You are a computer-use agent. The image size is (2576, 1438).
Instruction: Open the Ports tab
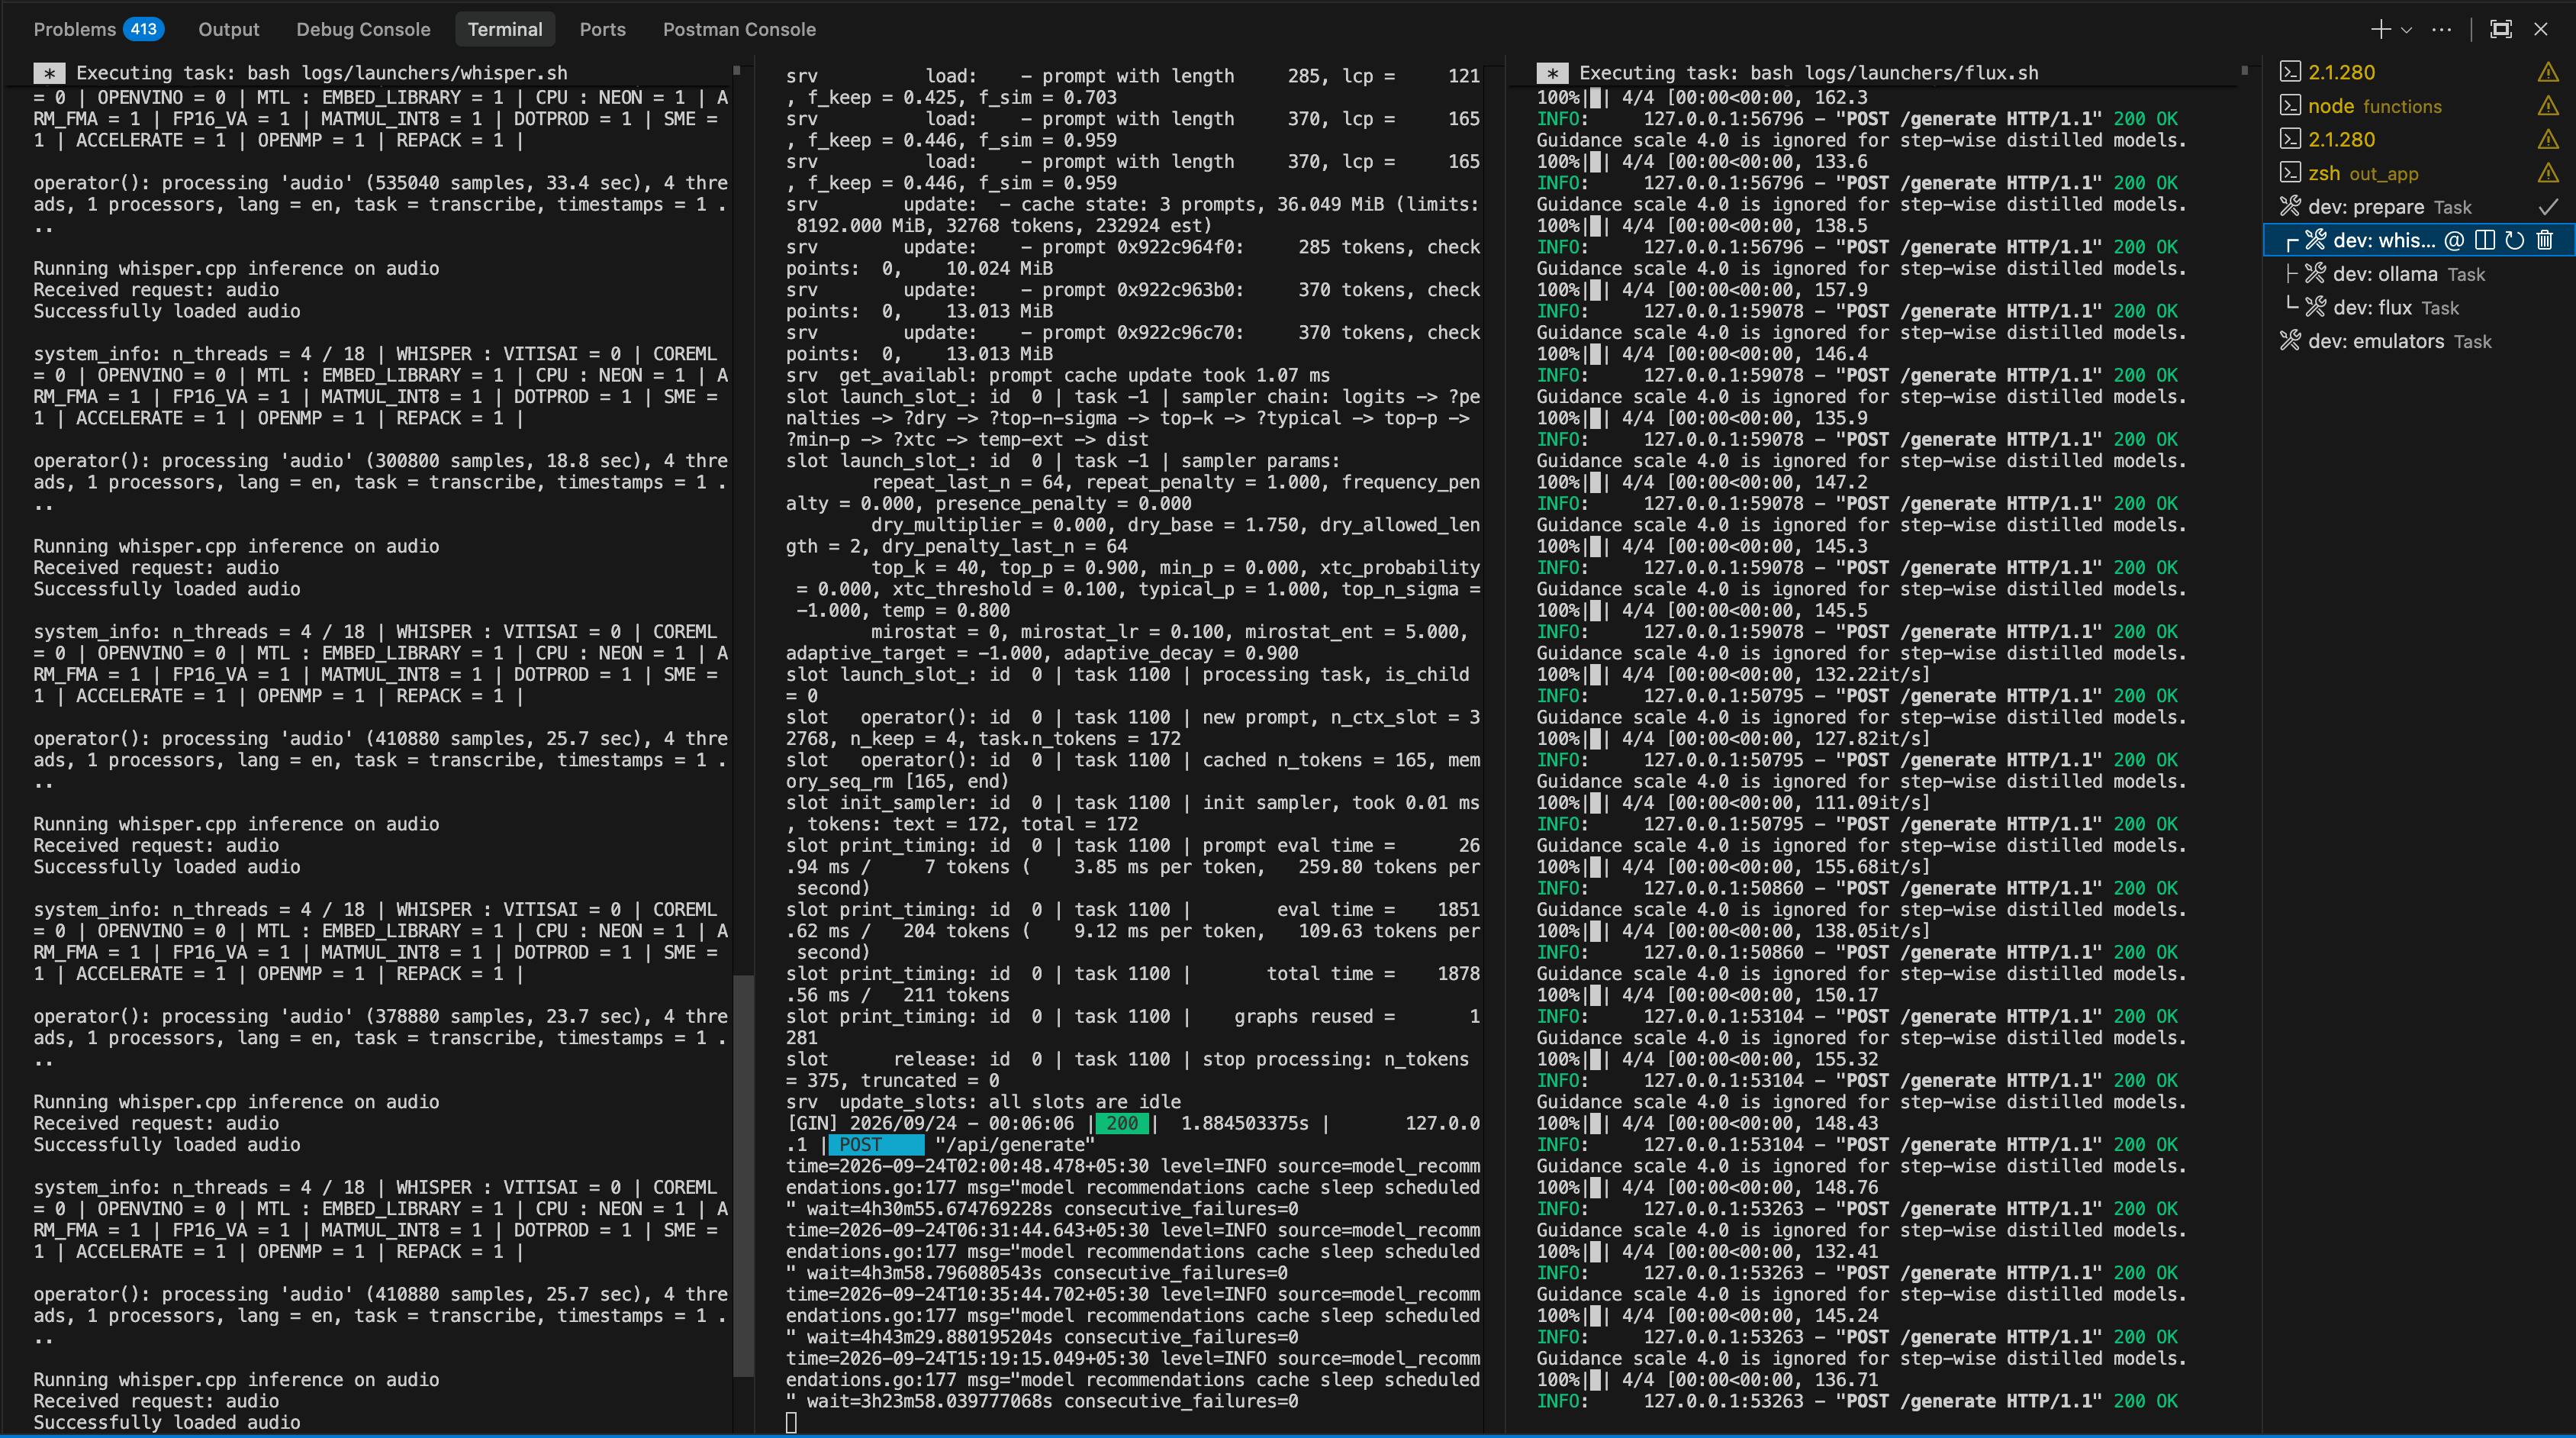603,30
